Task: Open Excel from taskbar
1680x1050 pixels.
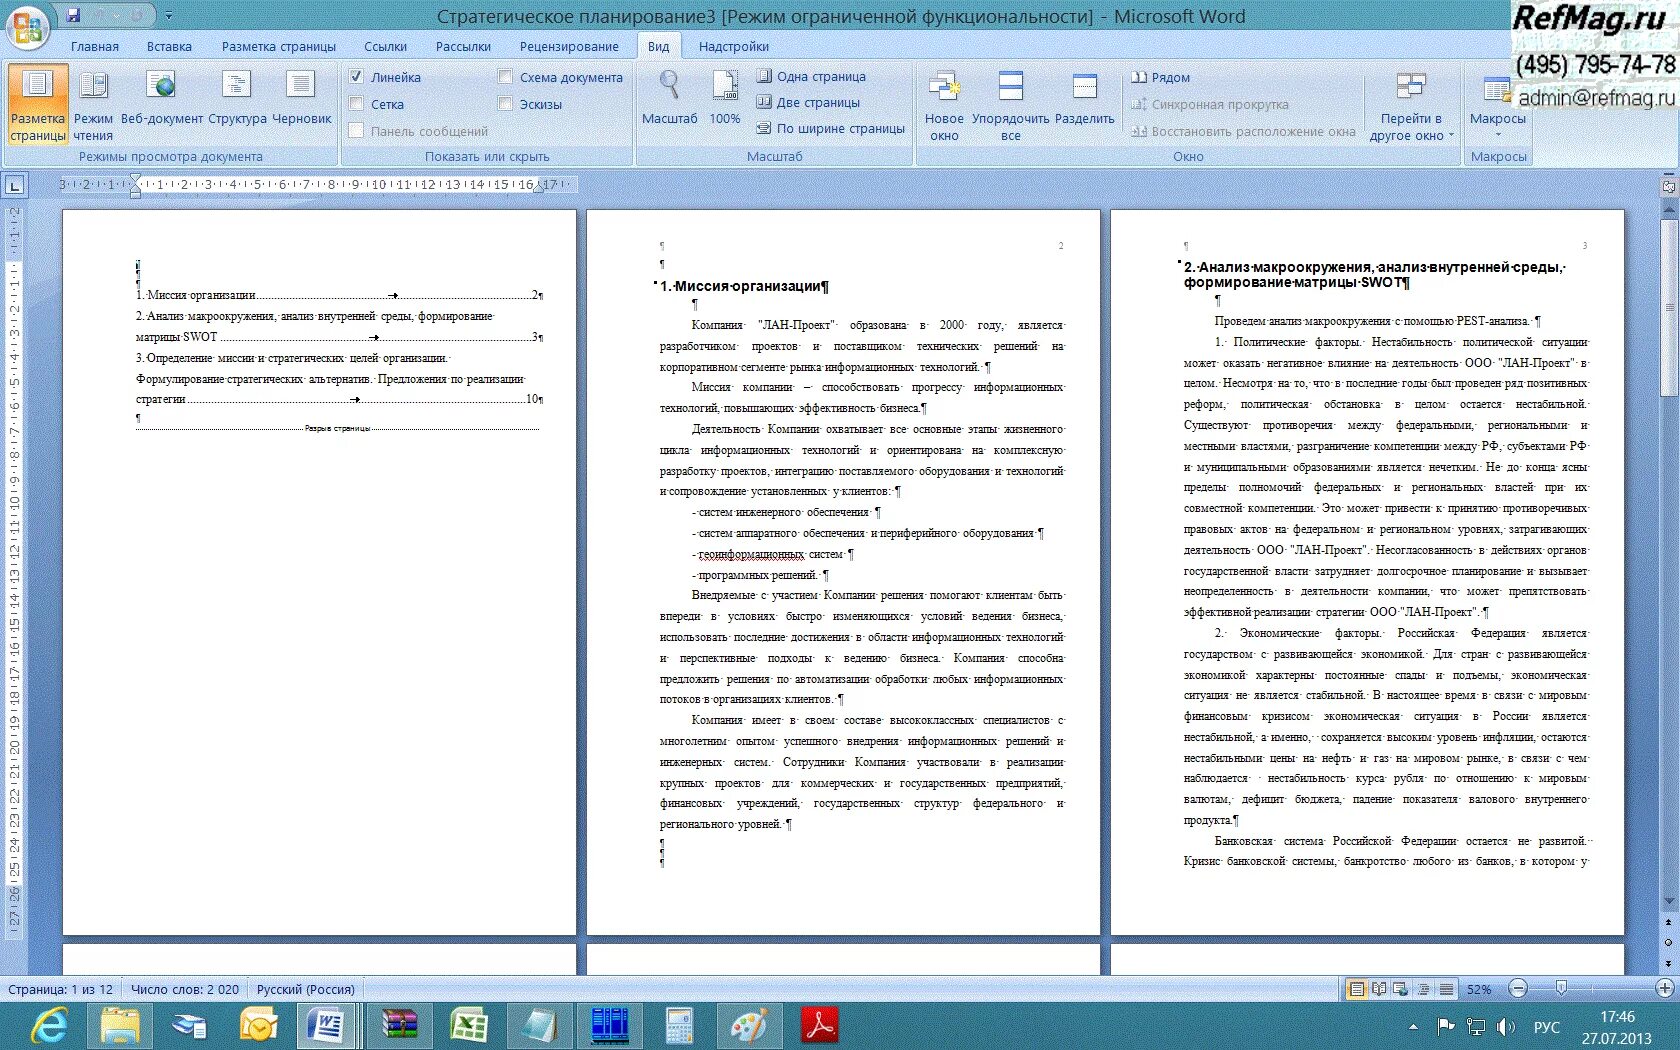Action: point(468,1027)
